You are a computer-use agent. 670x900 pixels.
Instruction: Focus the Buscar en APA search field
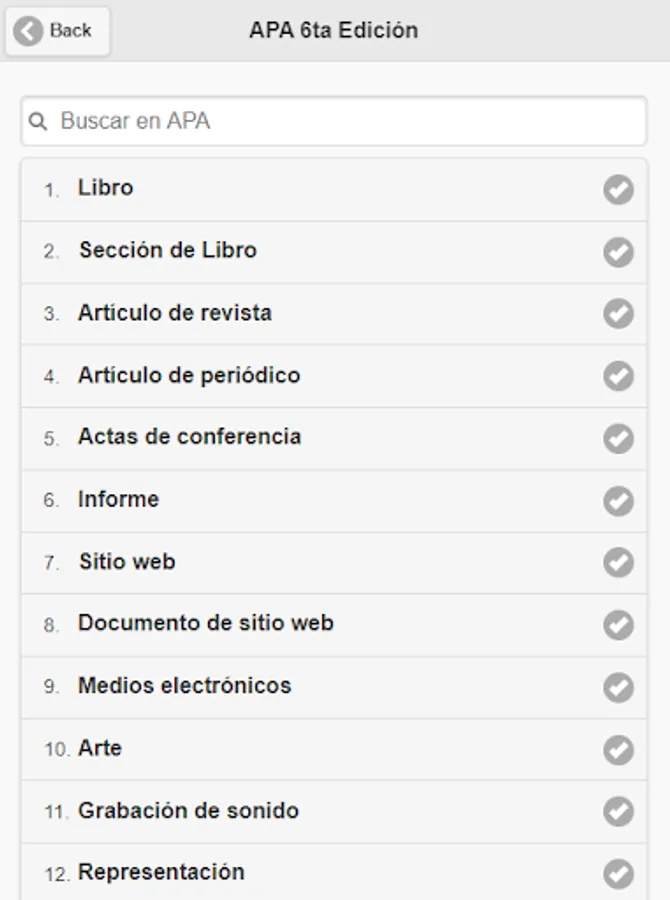pyautogui.click(x=340, y=122)
